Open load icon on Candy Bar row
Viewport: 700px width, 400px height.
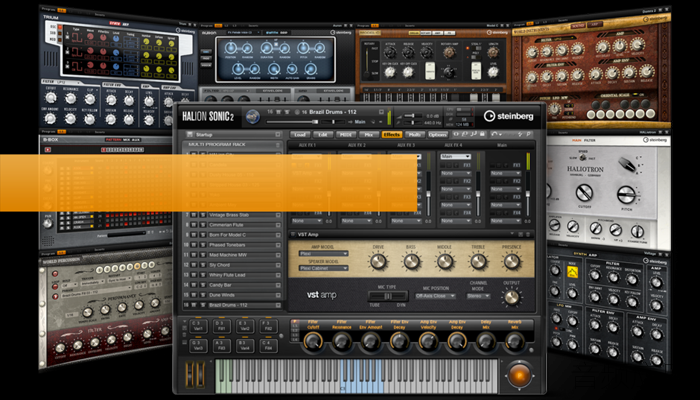coord(278,285)
